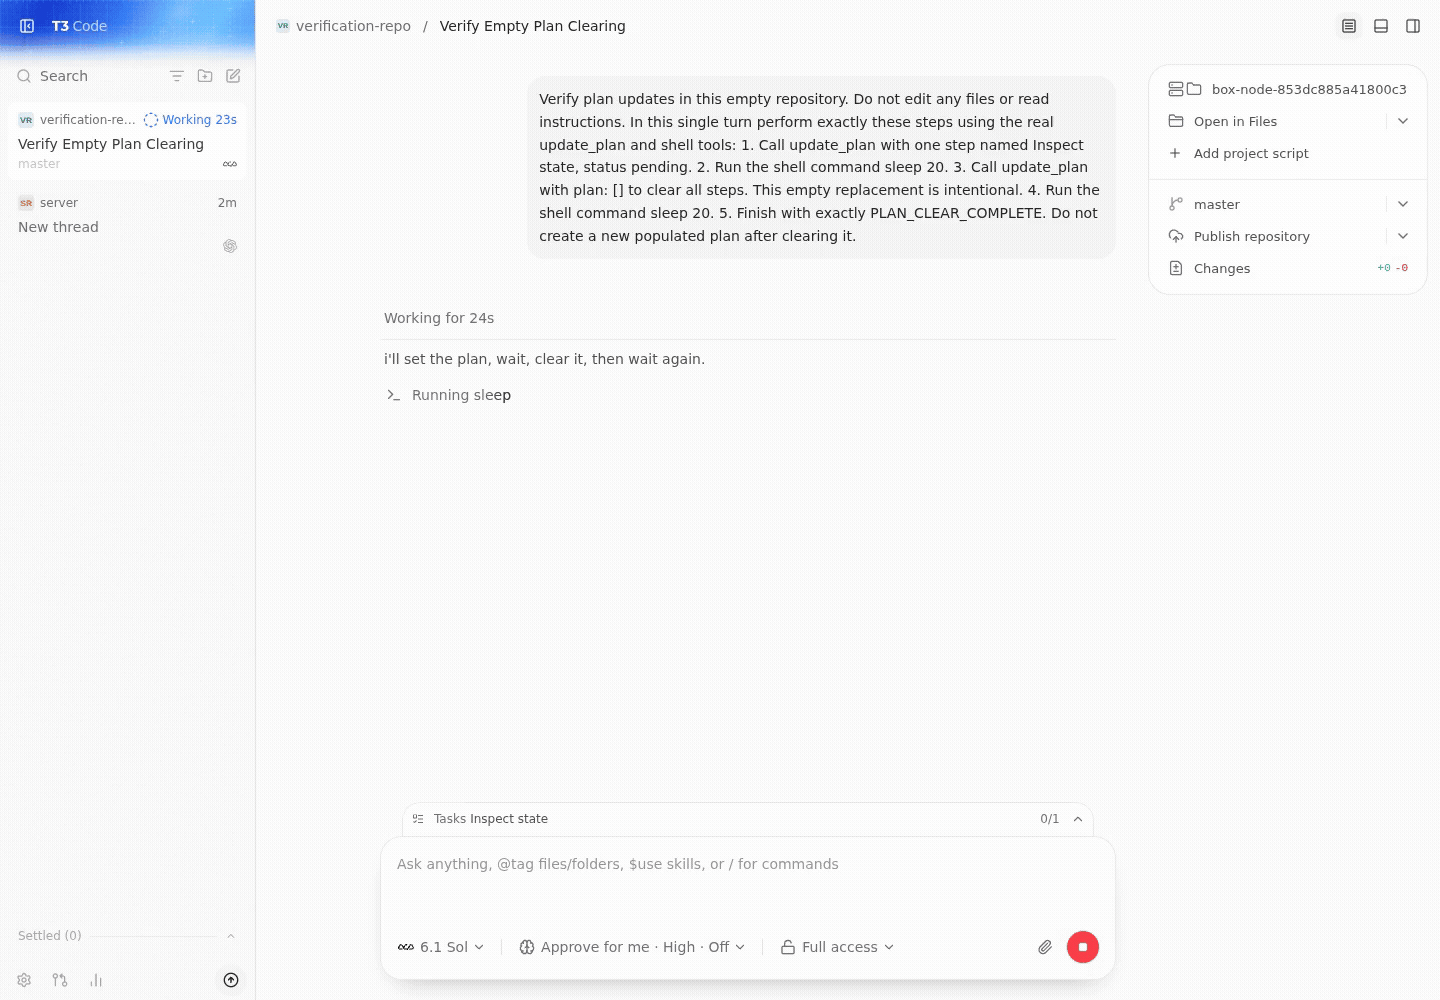Open the Verify Empty Plan Clearing thread
The image size is (1440, 1000).
127,141
